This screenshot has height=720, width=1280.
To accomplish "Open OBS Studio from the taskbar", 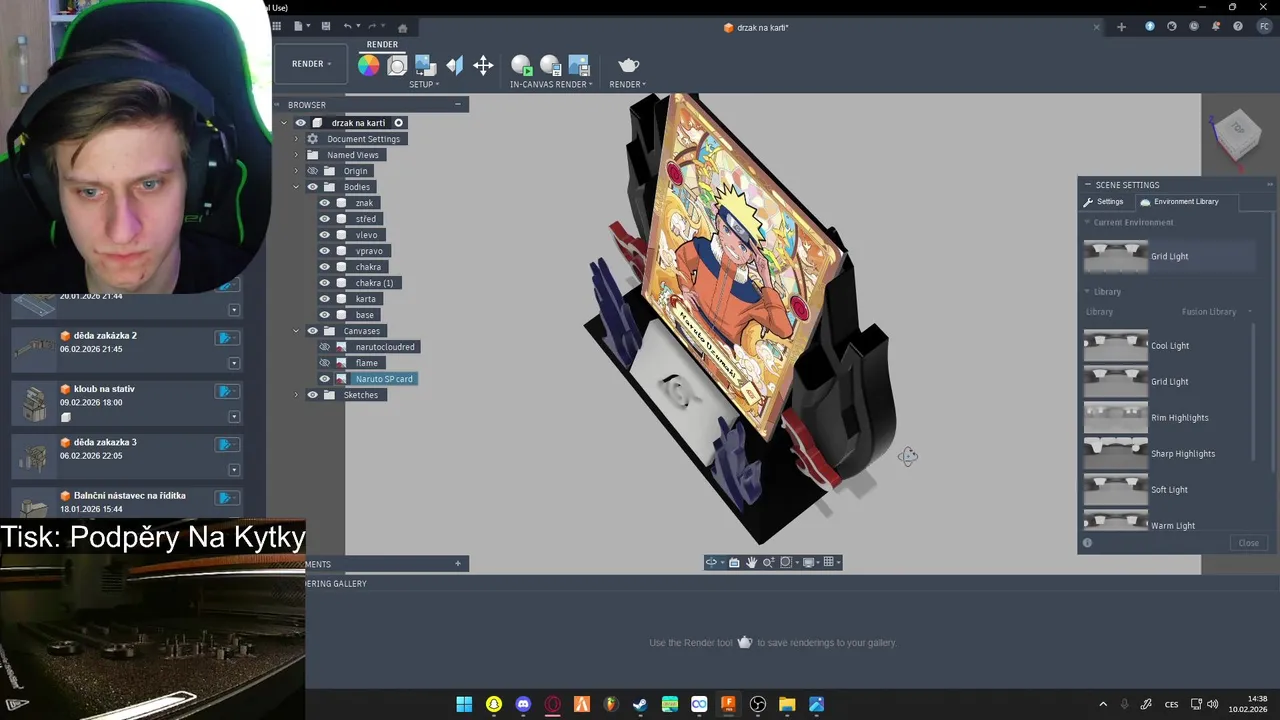I will tap(757, 704).
